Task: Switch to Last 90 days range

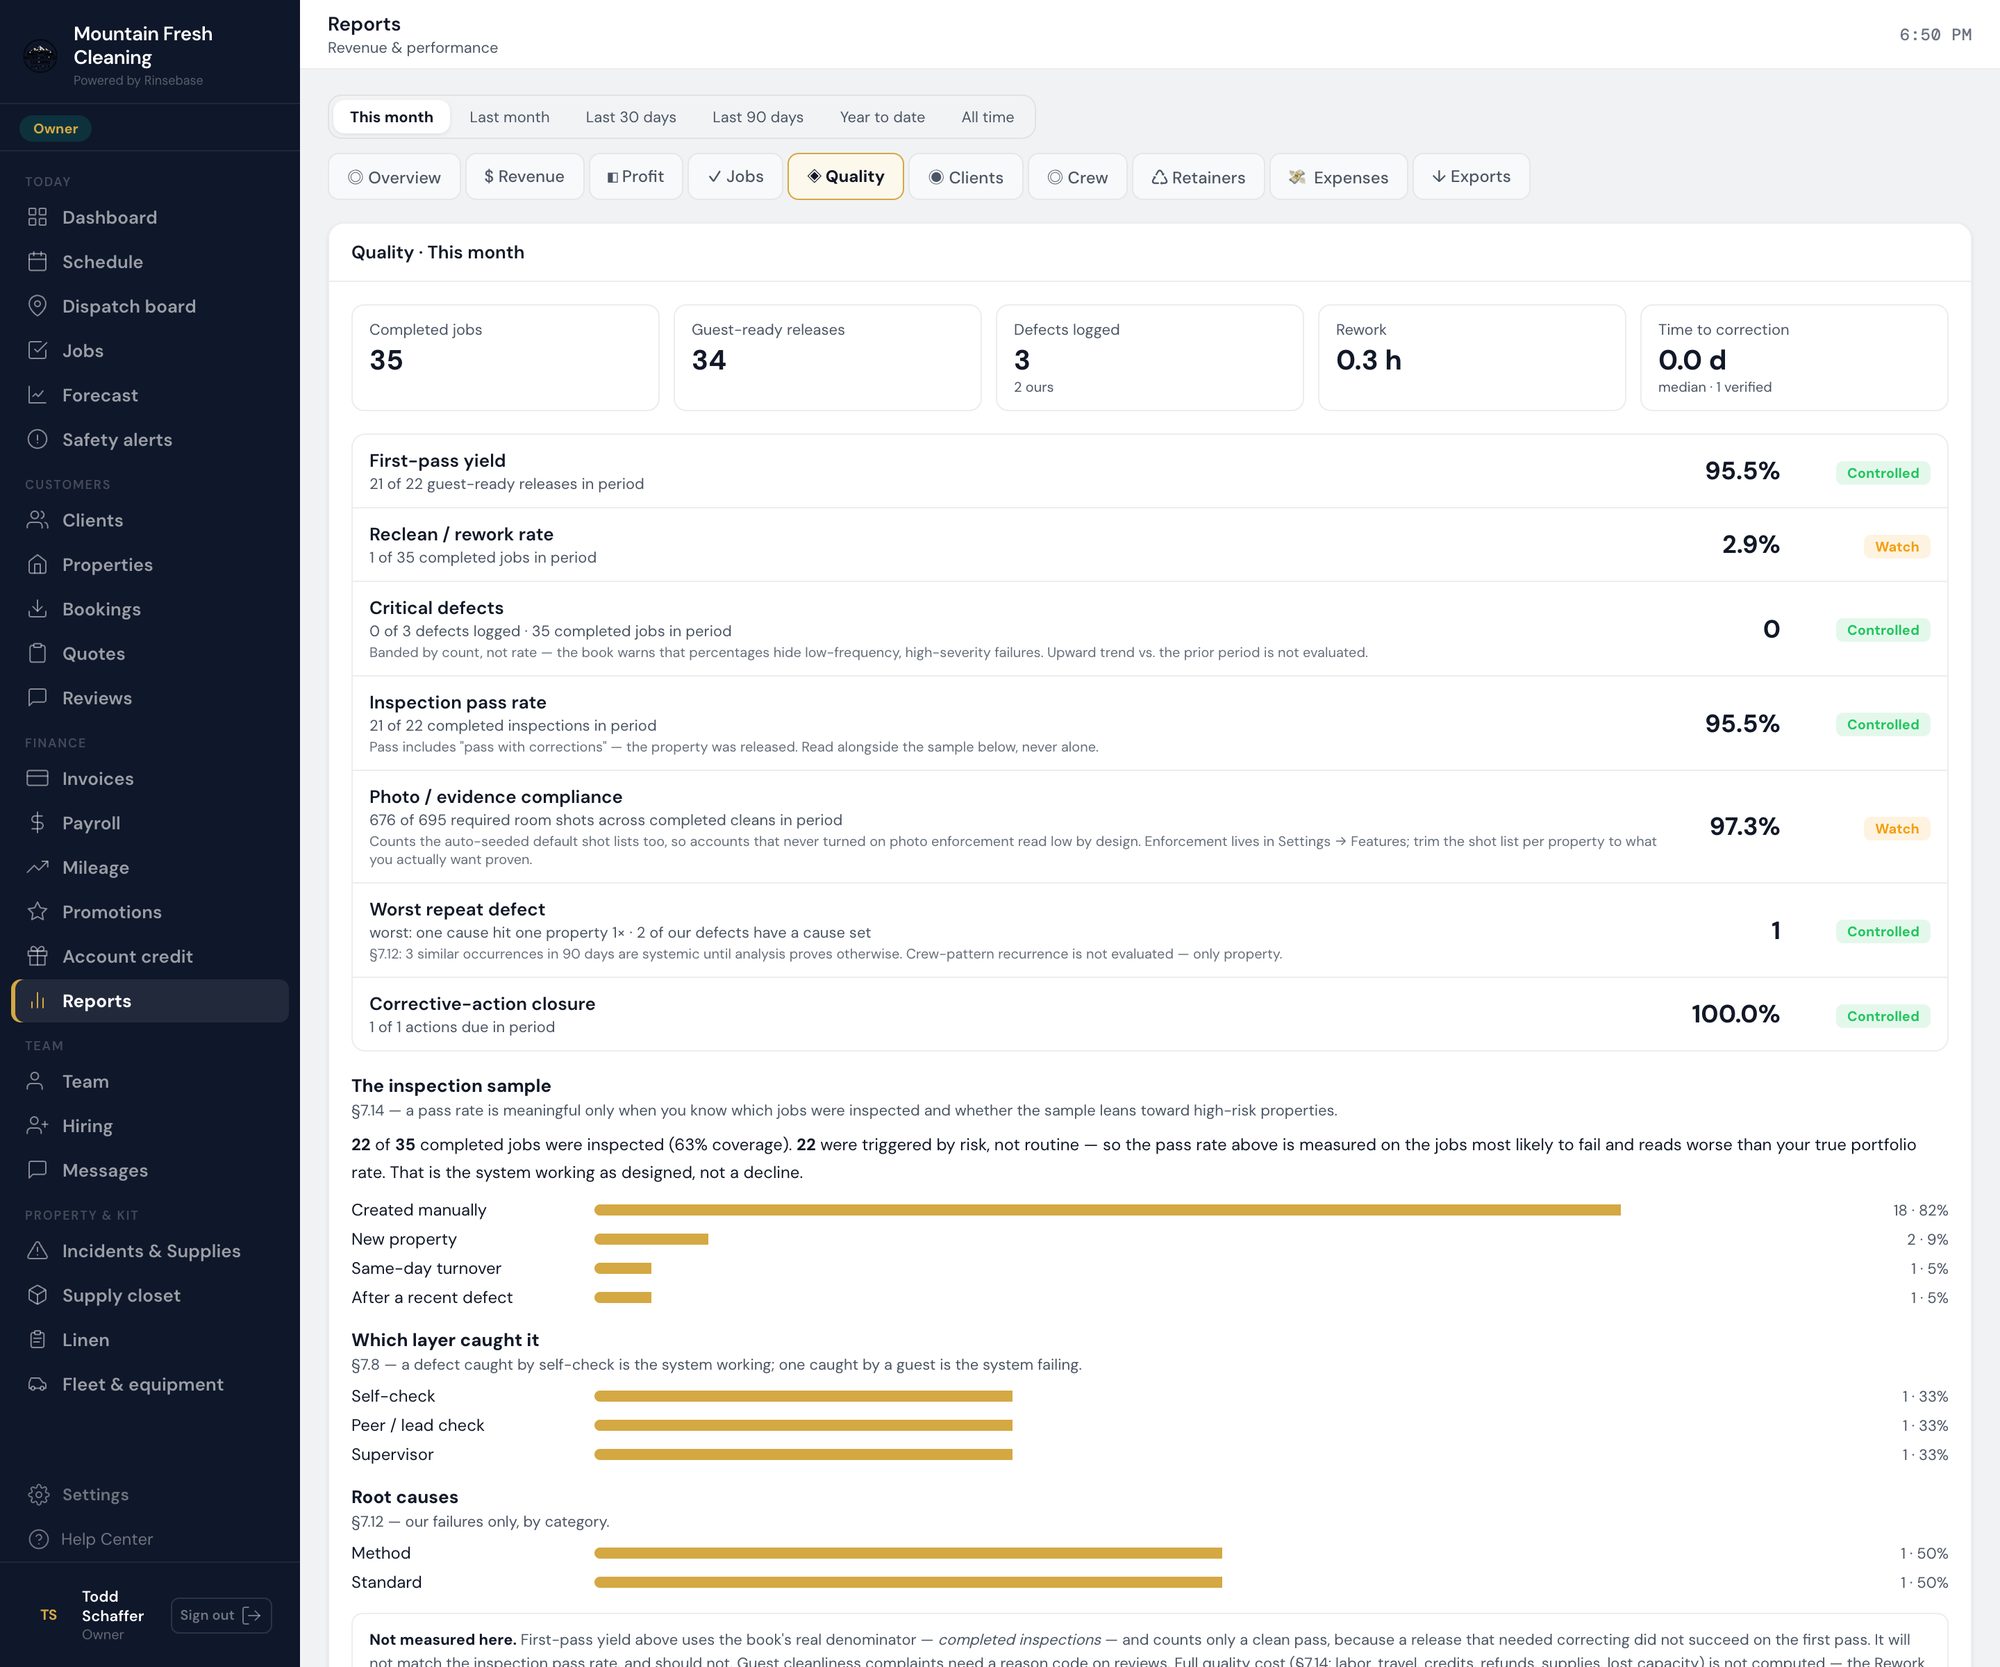Action: point(757,117)
